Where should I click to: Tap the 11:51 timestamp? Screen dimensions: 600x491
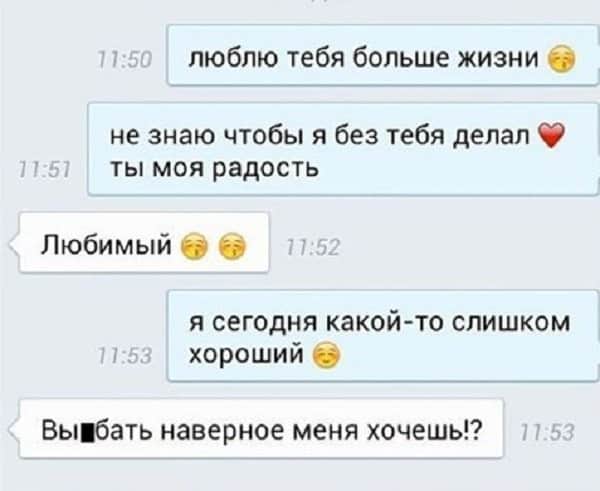coord(44,170)
